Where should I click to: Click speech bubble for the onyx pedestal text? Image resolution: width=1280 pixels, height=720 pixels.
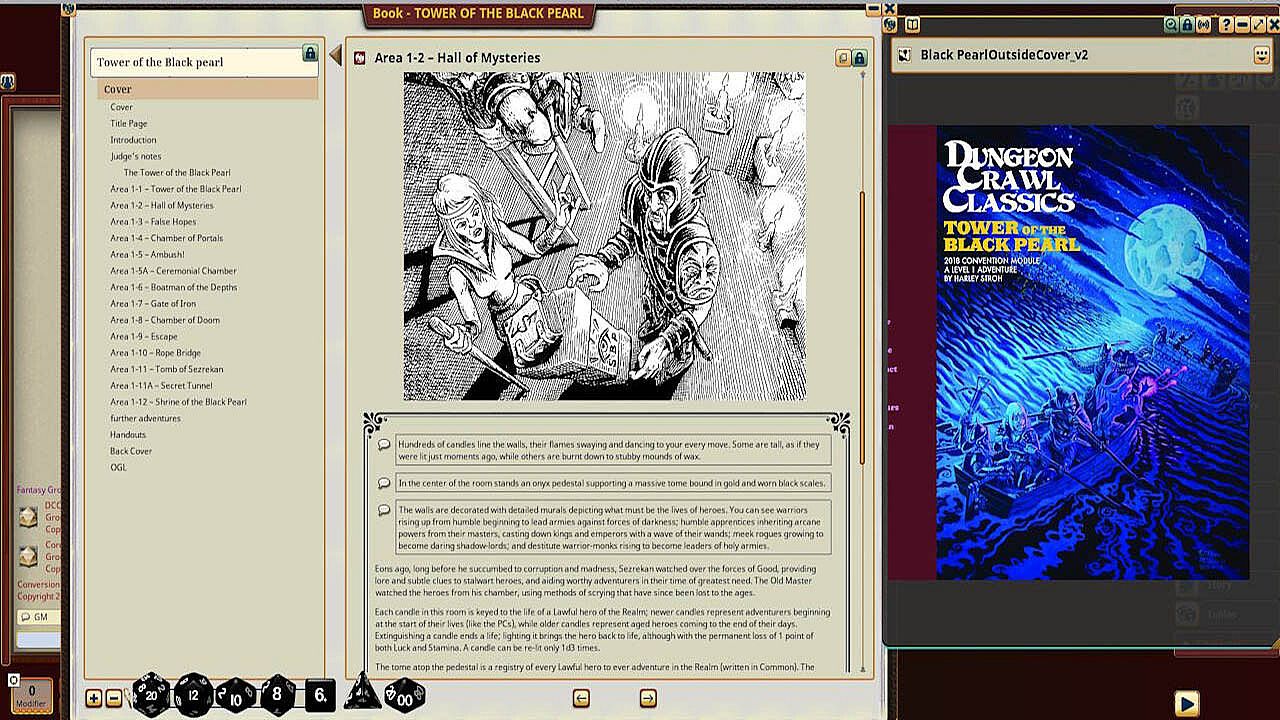point(384,483)
